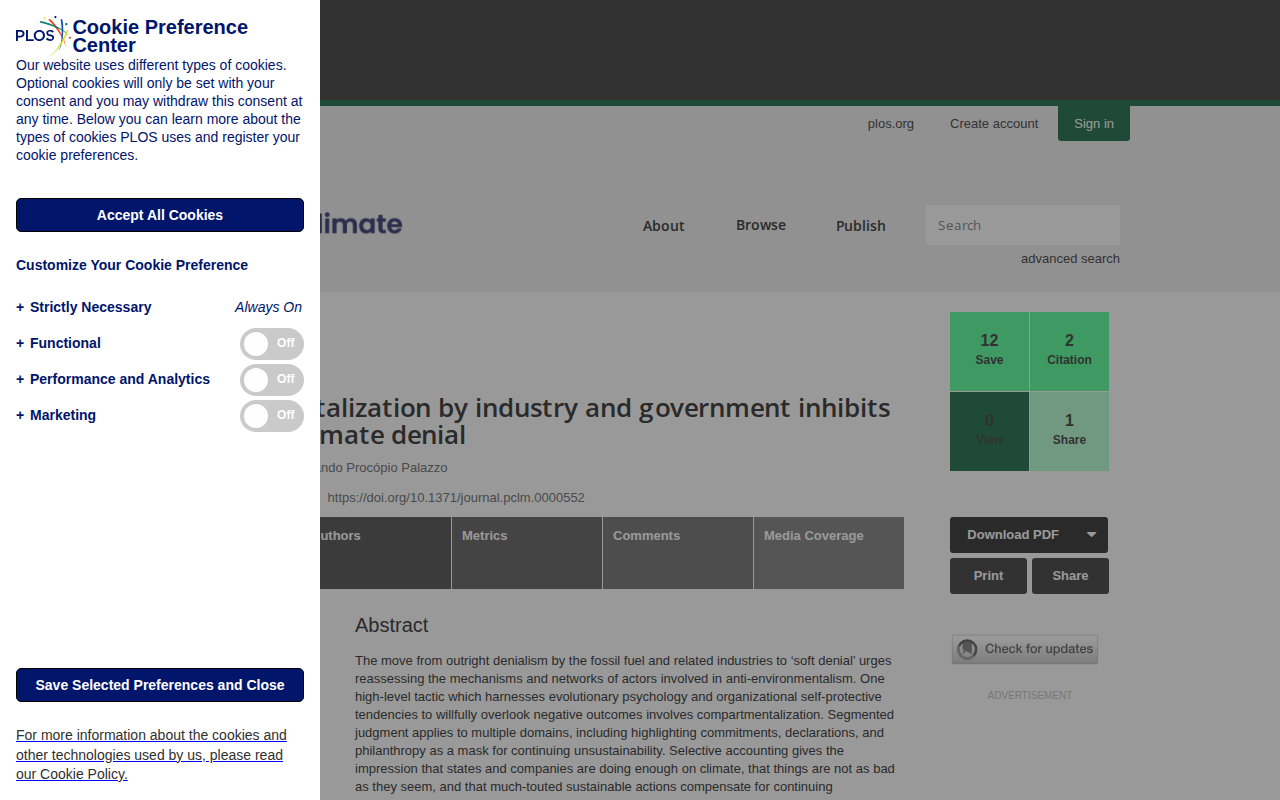
Task: Click the Customize Your Cookie Preference heading
Action: (x=132, y=265)
